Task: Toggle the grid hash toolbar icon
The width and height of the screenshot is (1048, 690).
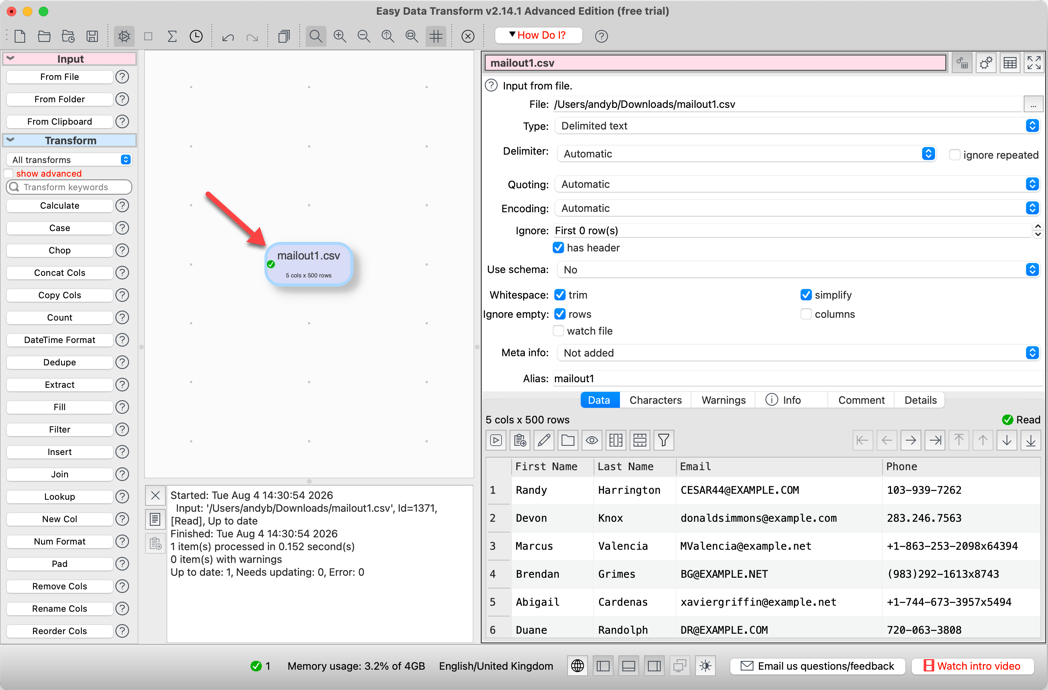Action: coord(436,36)
